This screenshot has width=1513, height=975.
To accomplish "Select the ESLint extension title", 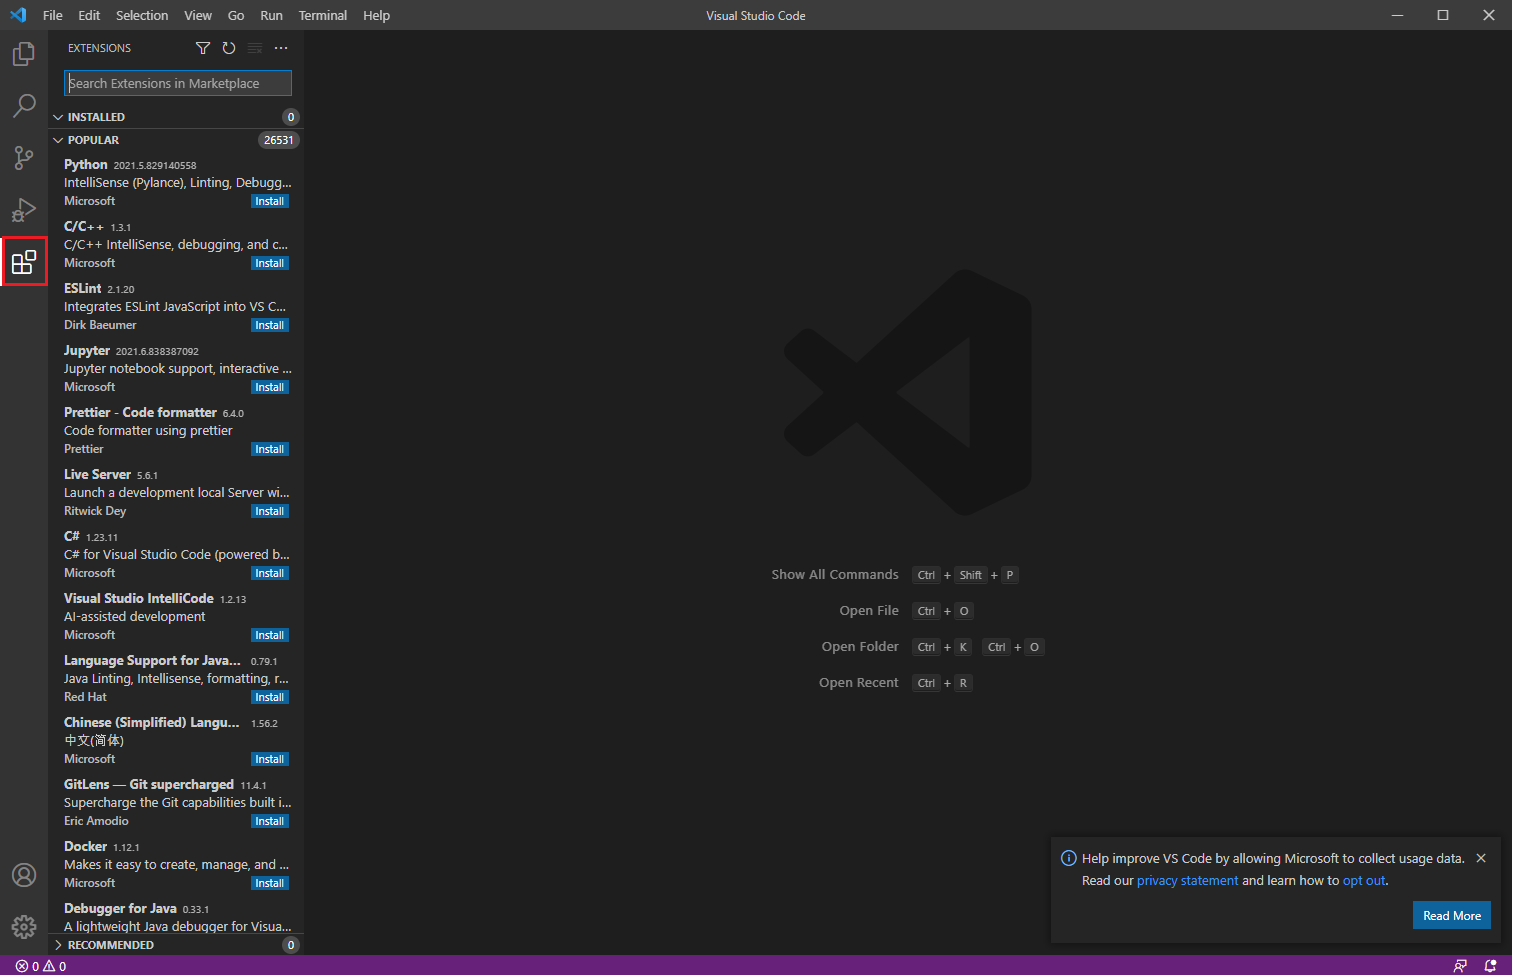I will point(83,288).
